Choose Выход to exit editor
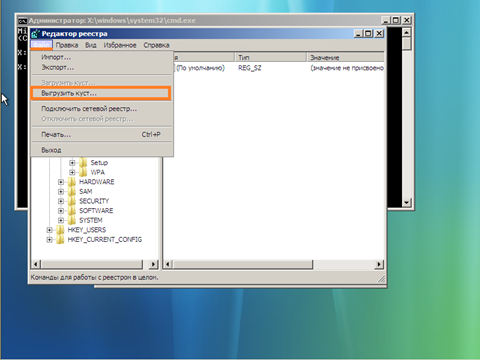This screenshot has width=480, height=360. point(102,150)
